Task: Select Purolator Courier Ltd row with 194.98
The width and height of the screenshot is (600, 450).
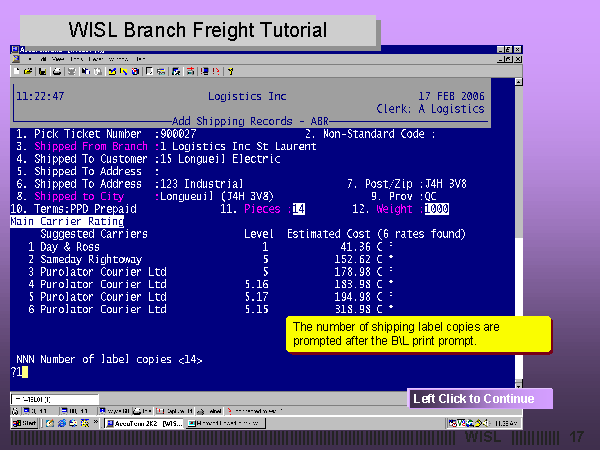Action: 209,297
